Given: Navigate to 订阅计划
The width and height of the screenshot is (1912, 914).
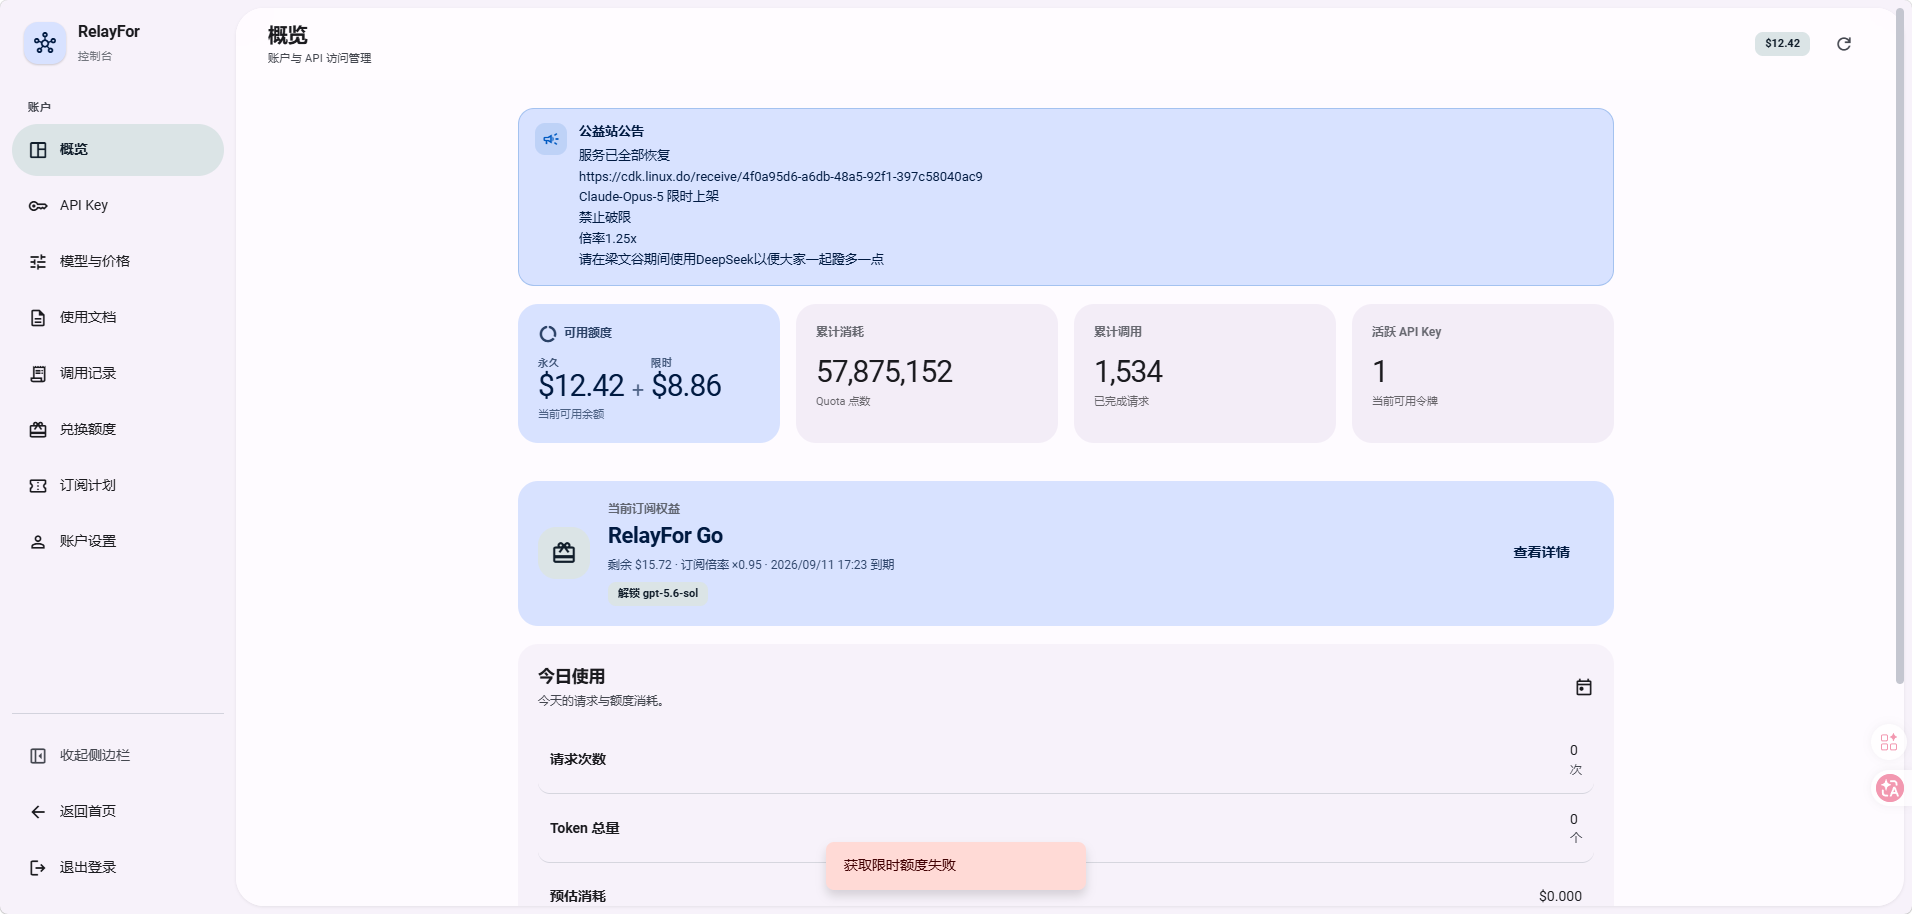Looking at the screenshot, I should click(x=118, y=485).
